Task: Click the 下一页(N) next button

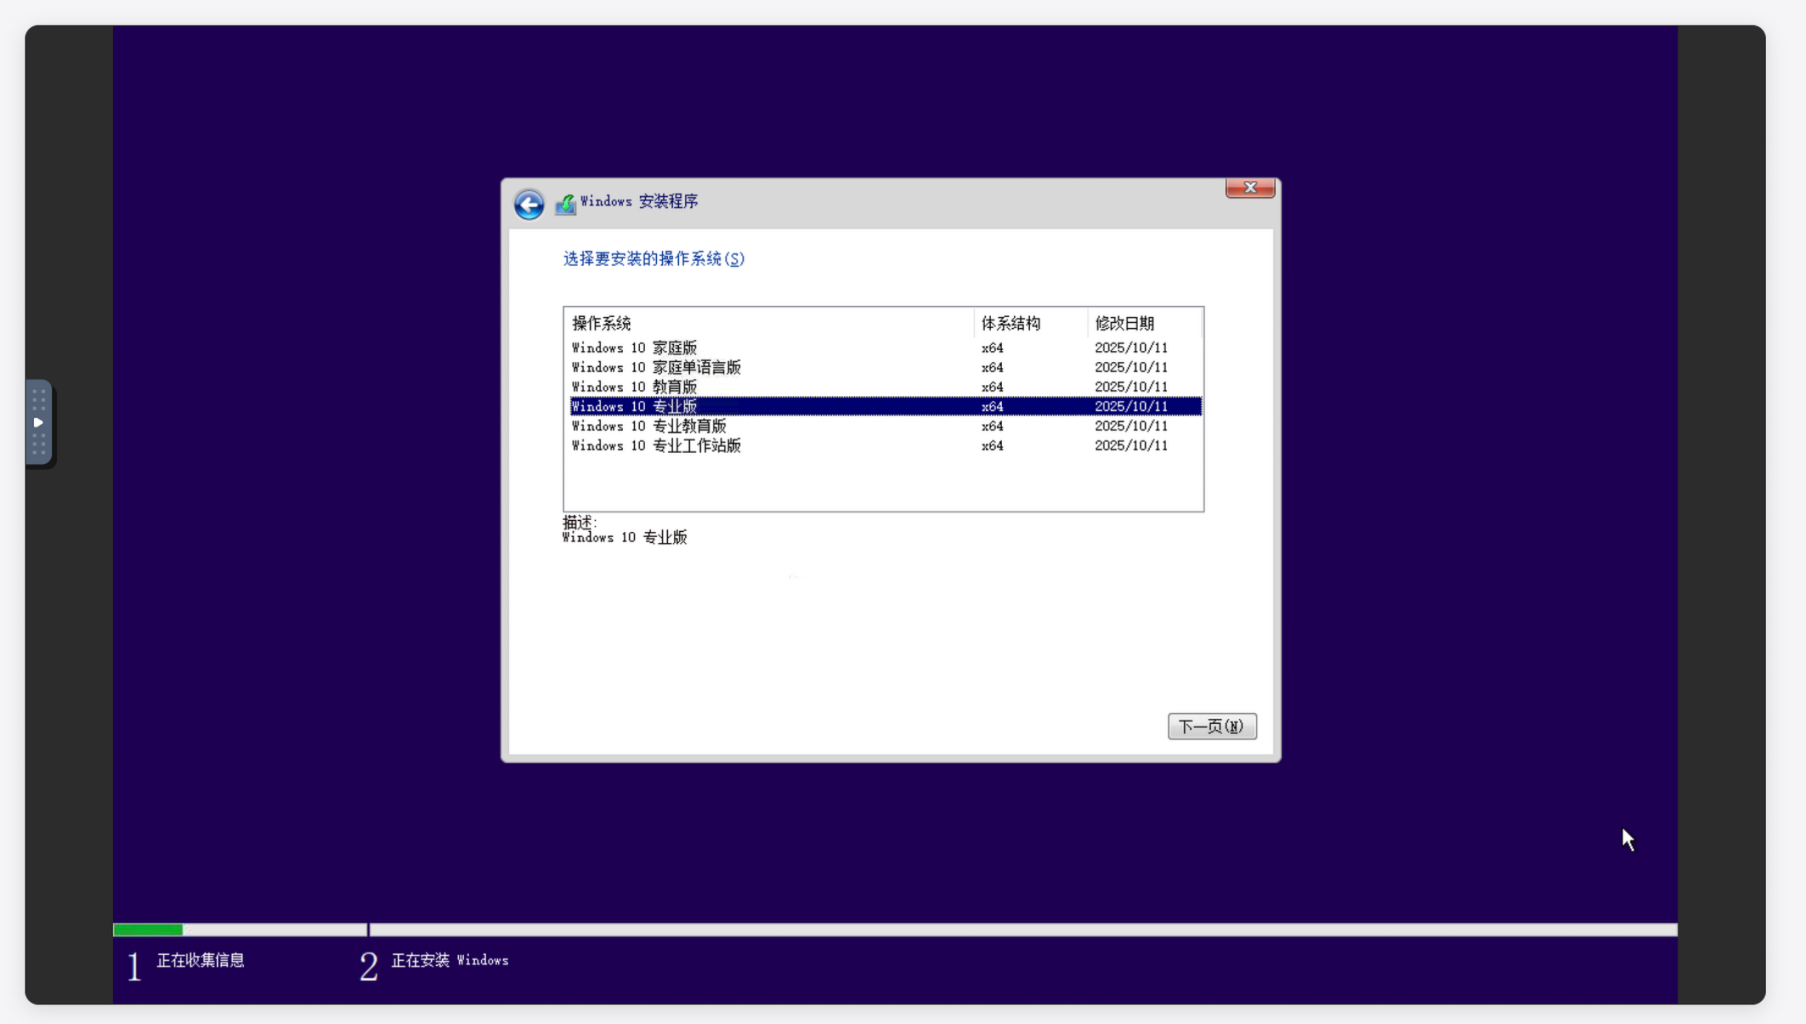Action: click(x=1212, y=726)
